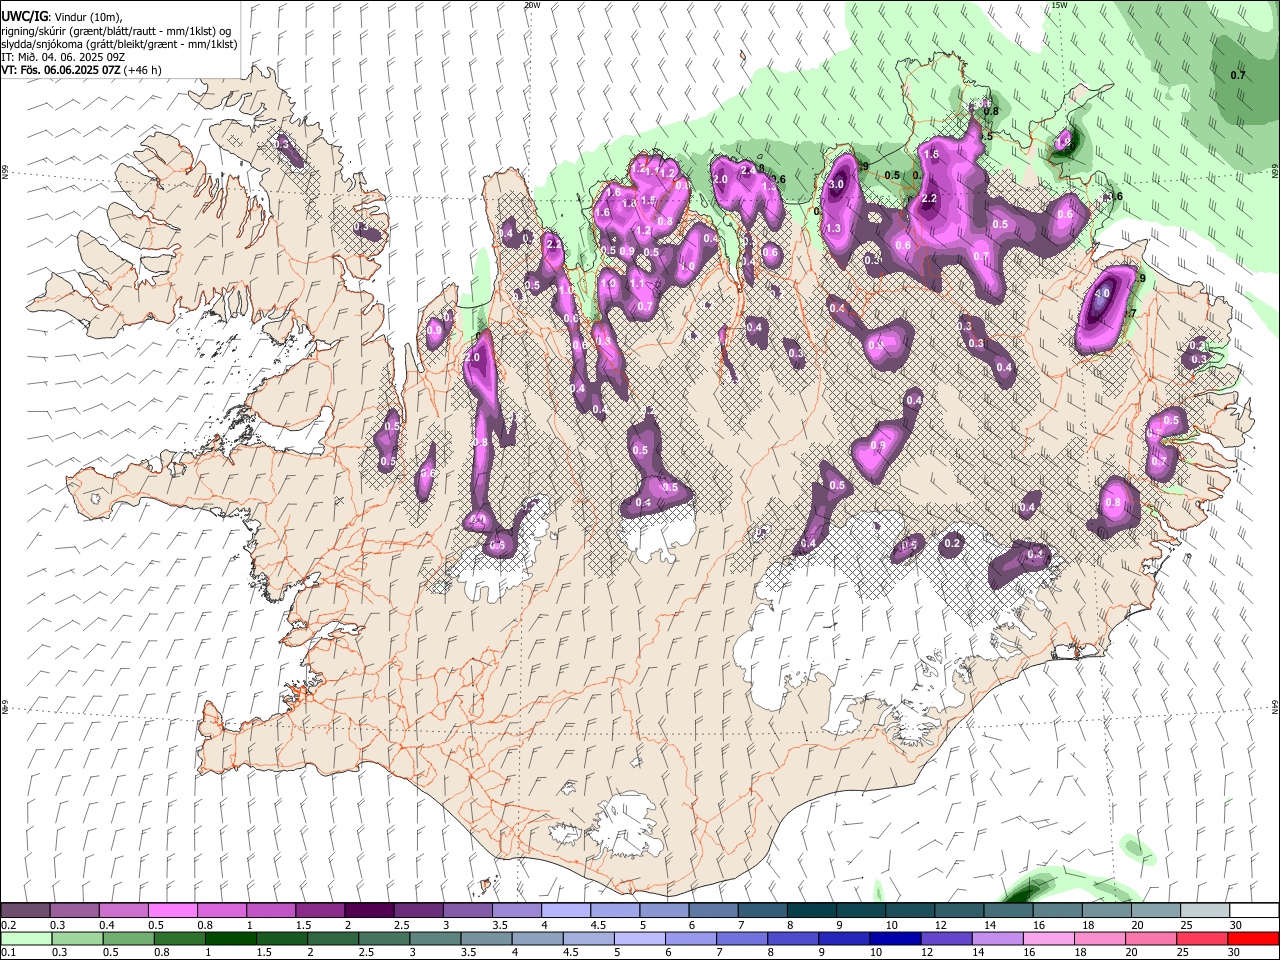The width and height of the screenshot is (1280, 960).
Task: Click the title text 'UWC/IG: Vindur (10m),'
Action: pos(61,16)
